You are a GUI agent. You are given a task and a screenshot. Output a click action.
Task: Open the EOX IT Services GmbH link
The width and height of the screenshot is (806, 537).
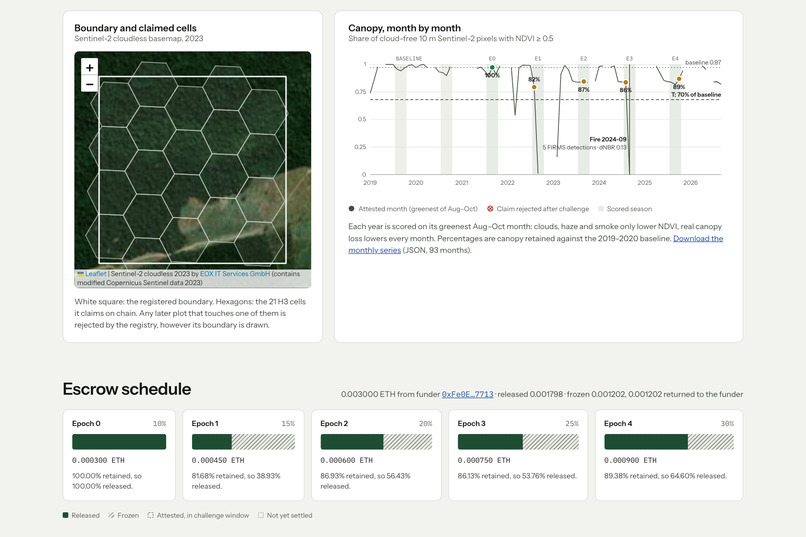(235, 274)
